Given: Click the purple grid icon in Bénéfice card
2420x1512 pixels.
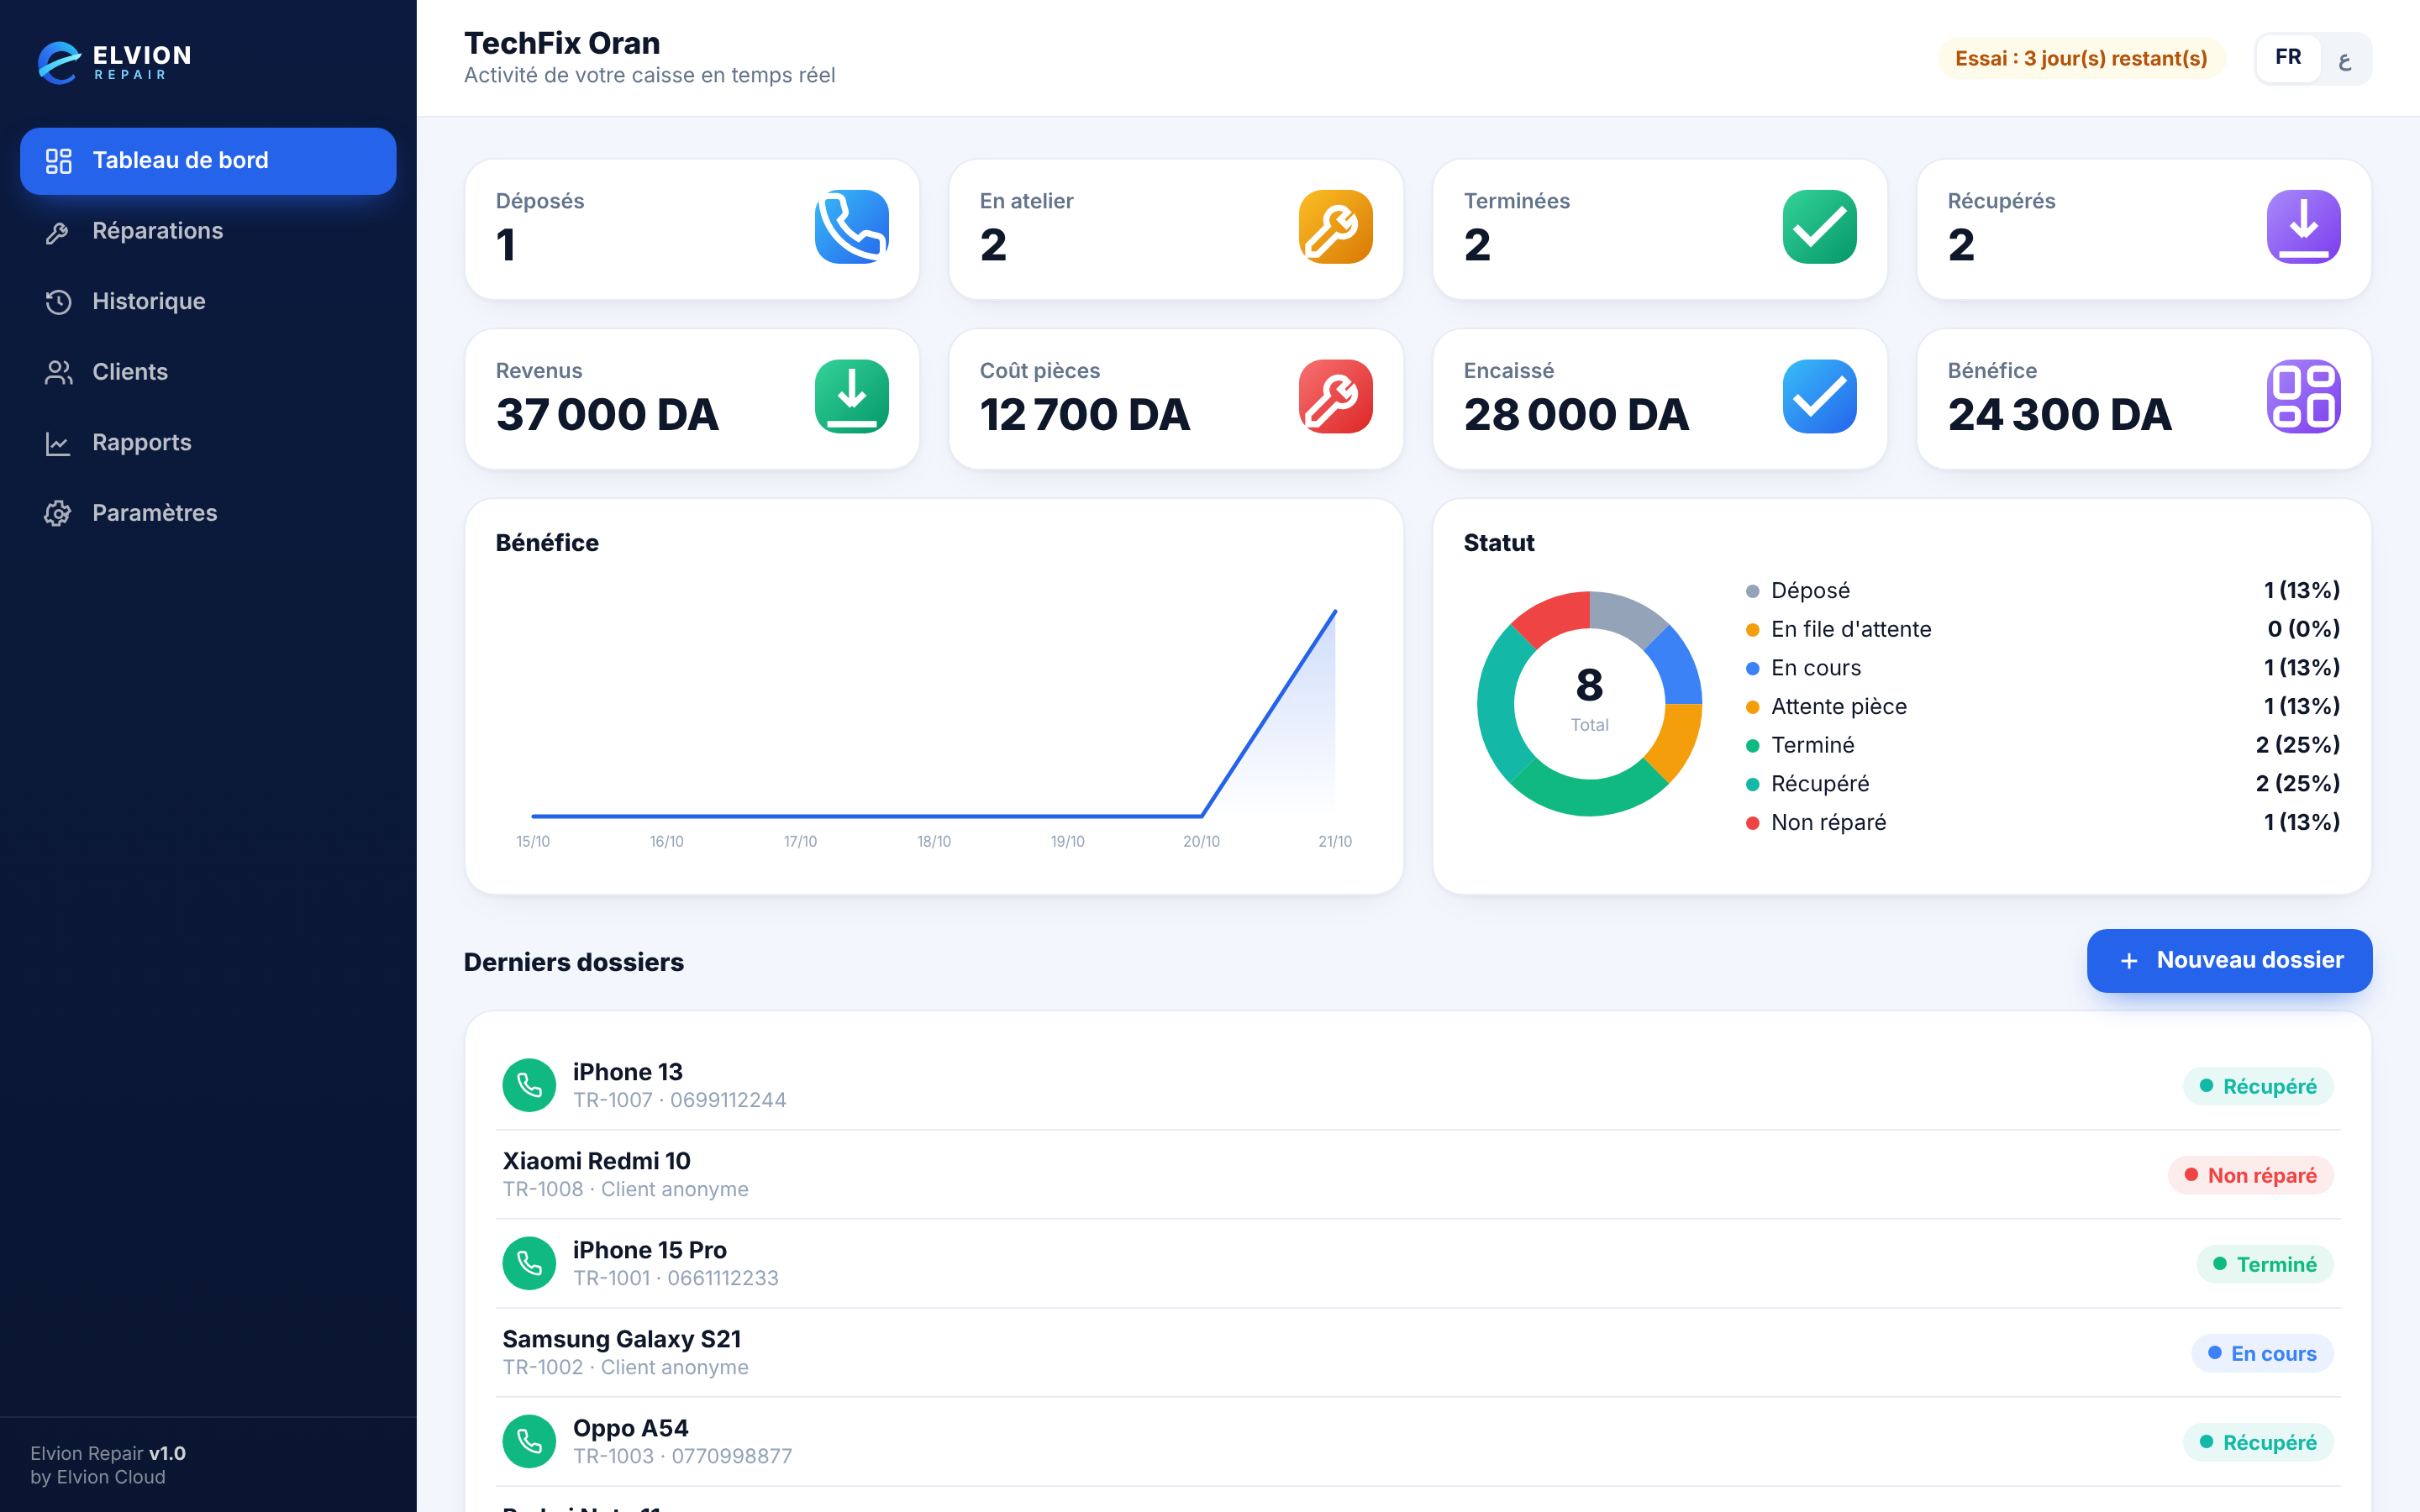Looking at the screenshot, I should 2303,397.
